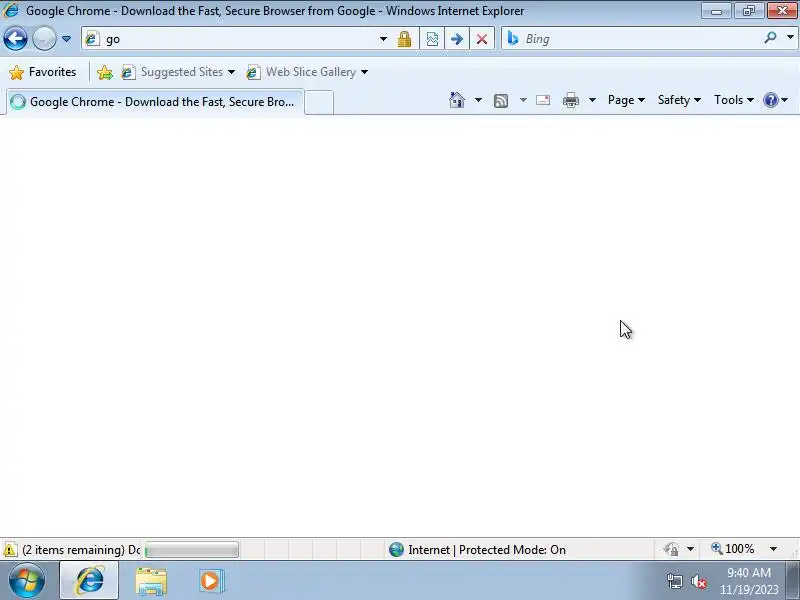800x600 pixels.
Task: Open the Windows Start orb
Action: pos(27,581)
